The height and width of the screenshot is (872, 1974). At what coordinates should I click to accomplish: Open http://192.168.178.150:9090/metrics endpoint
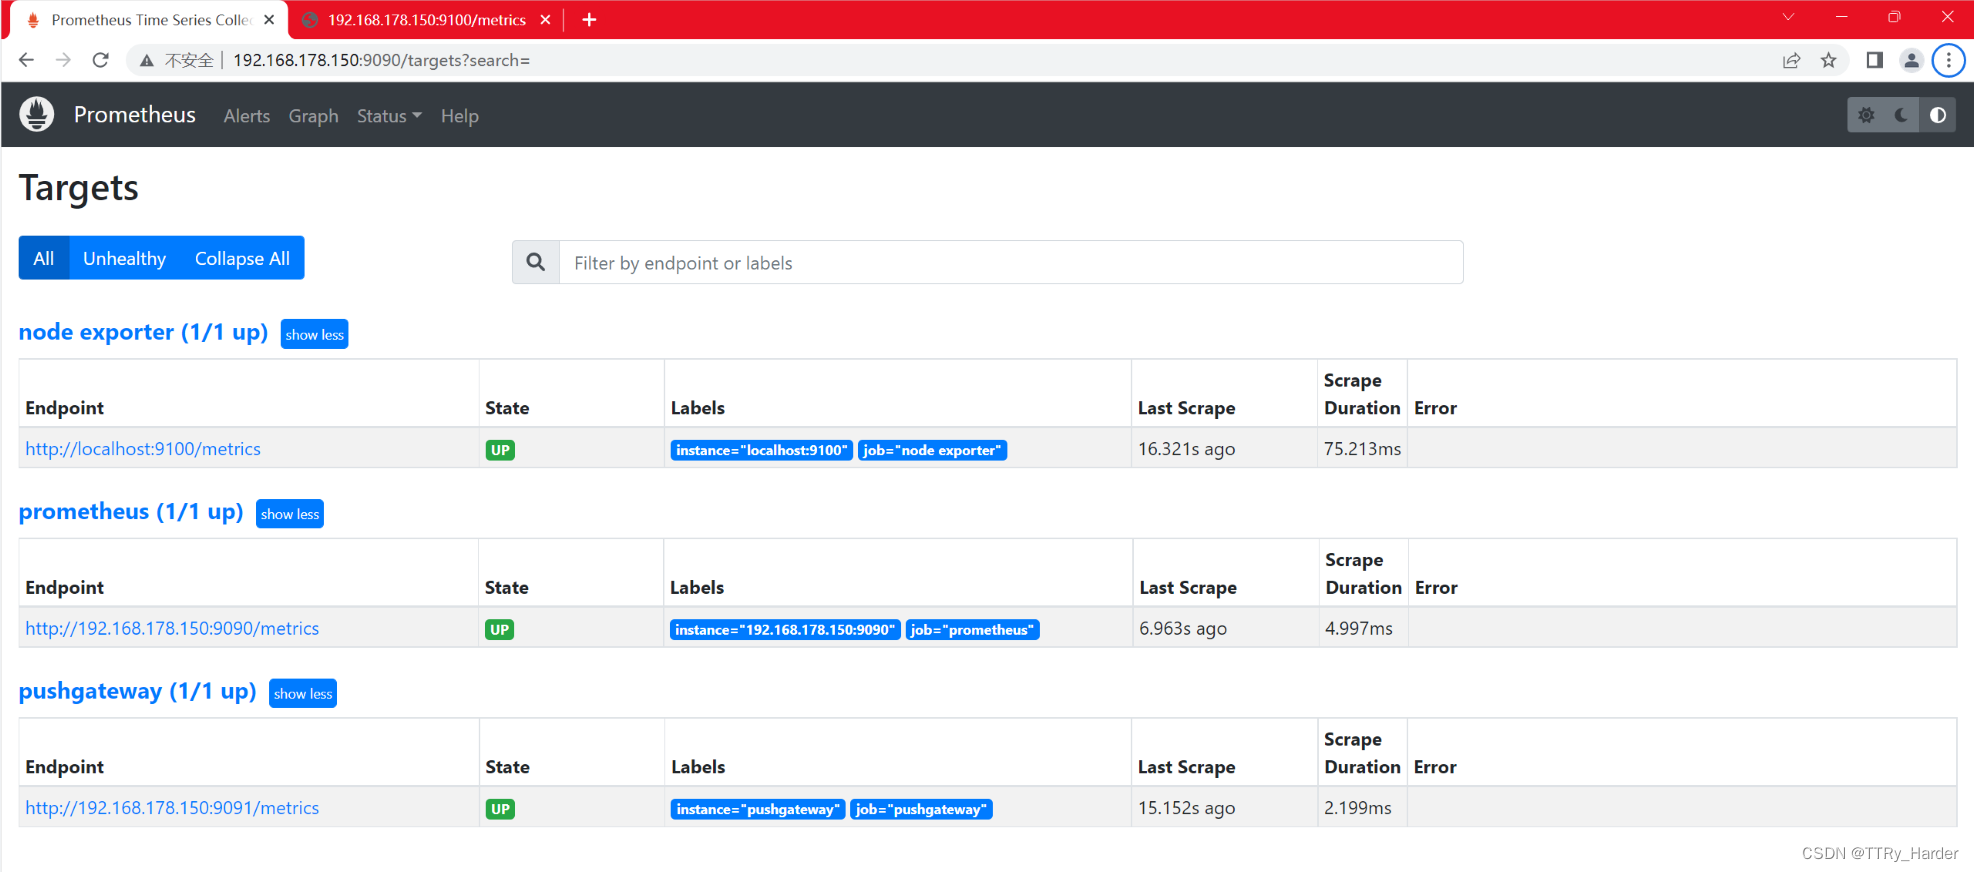[x=172, y=628]
